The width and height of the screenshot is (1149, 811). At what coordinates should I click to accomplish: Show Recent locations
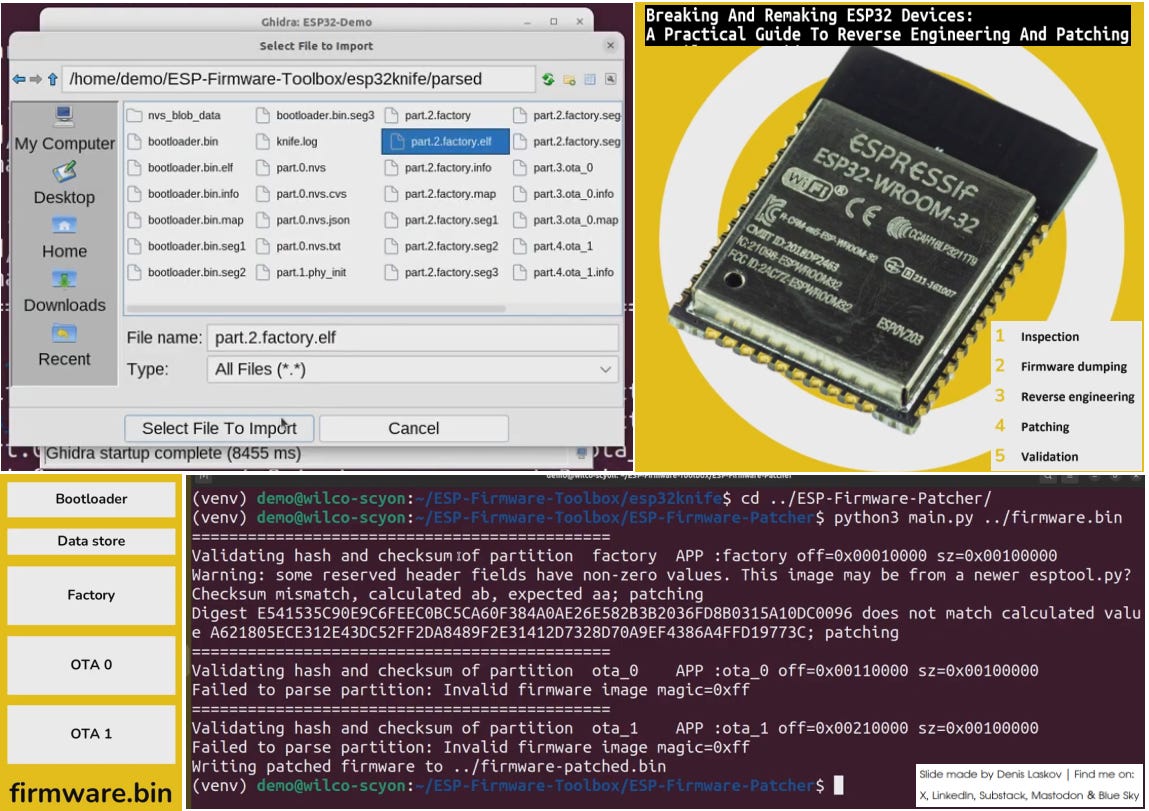(64, 346)
